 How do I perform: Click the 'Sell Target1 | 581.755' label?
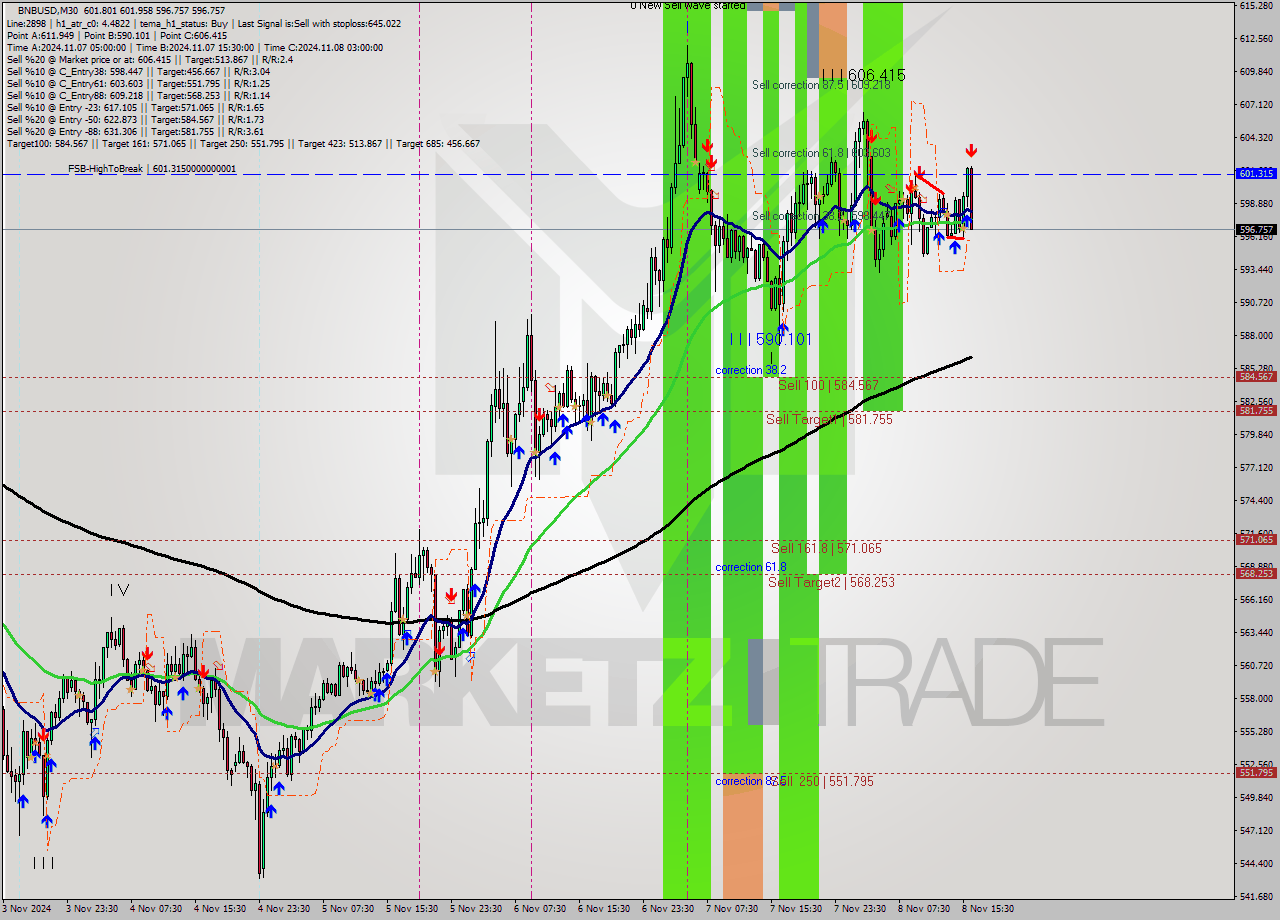tap(829, 419)
